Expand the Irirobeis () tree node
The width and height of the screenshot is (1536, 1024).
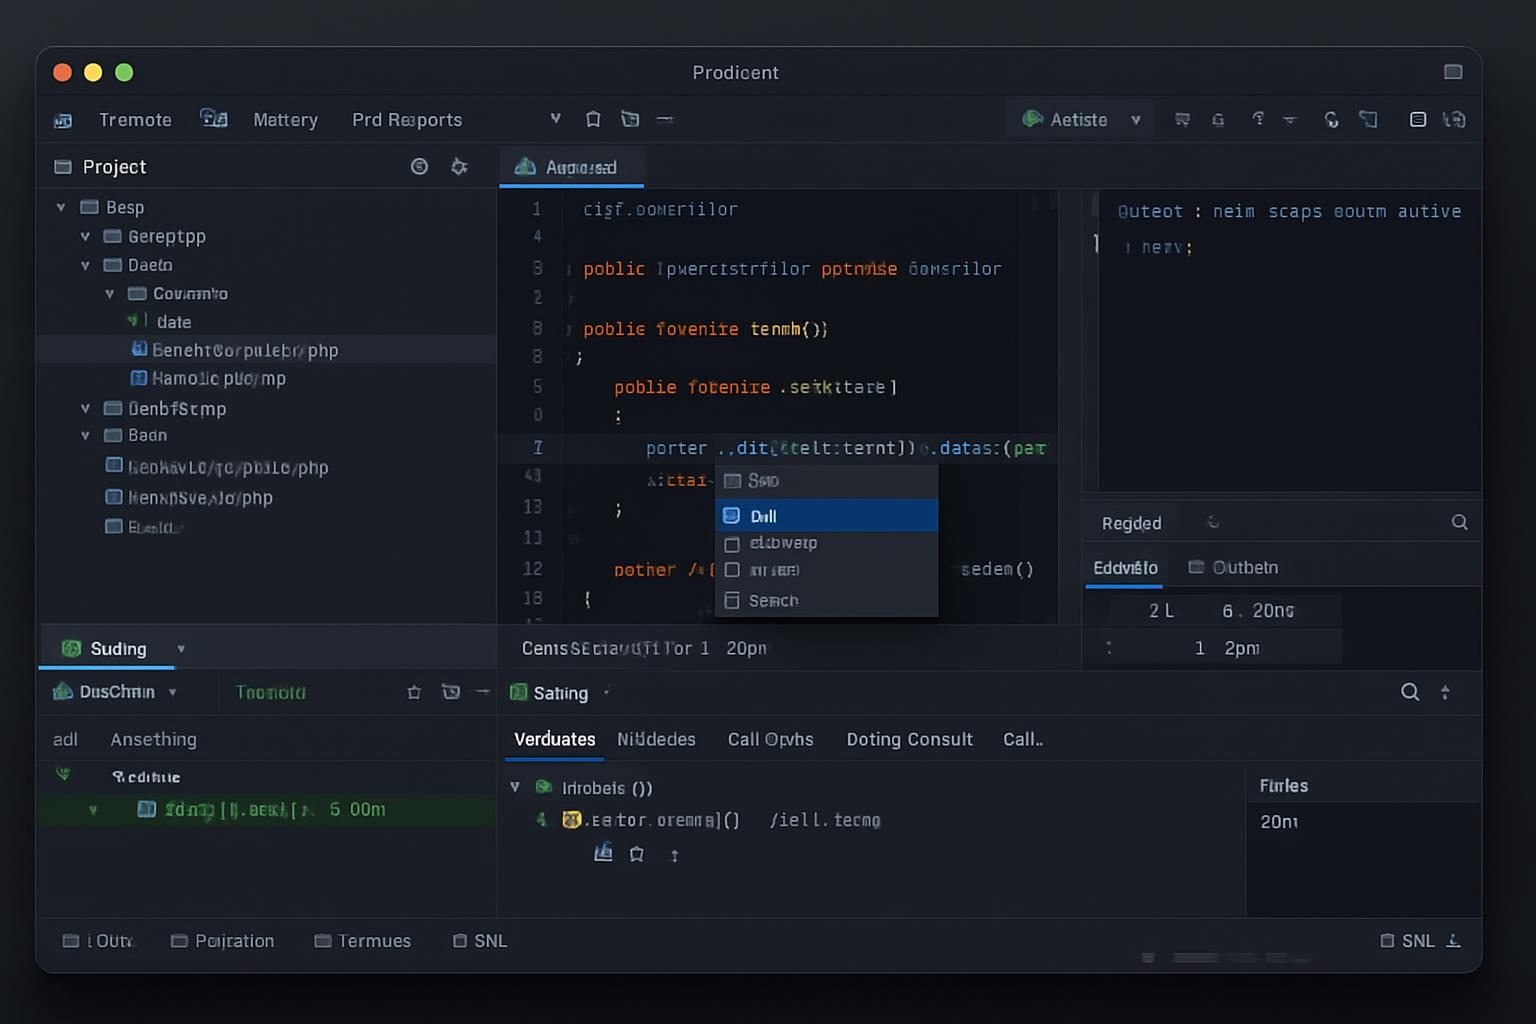pos(515,788)
